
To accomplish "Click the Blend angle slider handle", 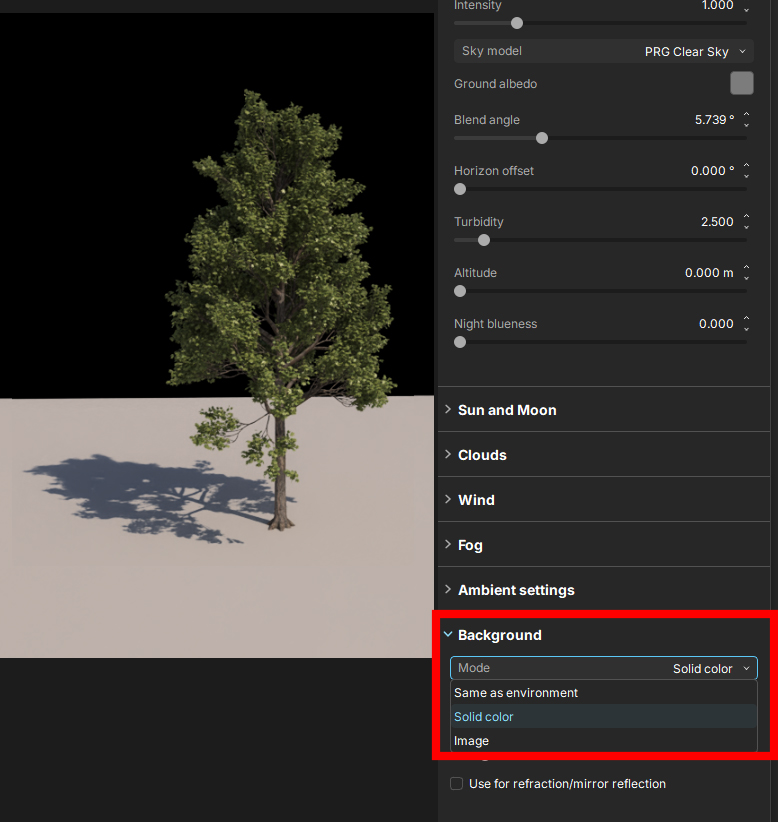I will (542, 138).
